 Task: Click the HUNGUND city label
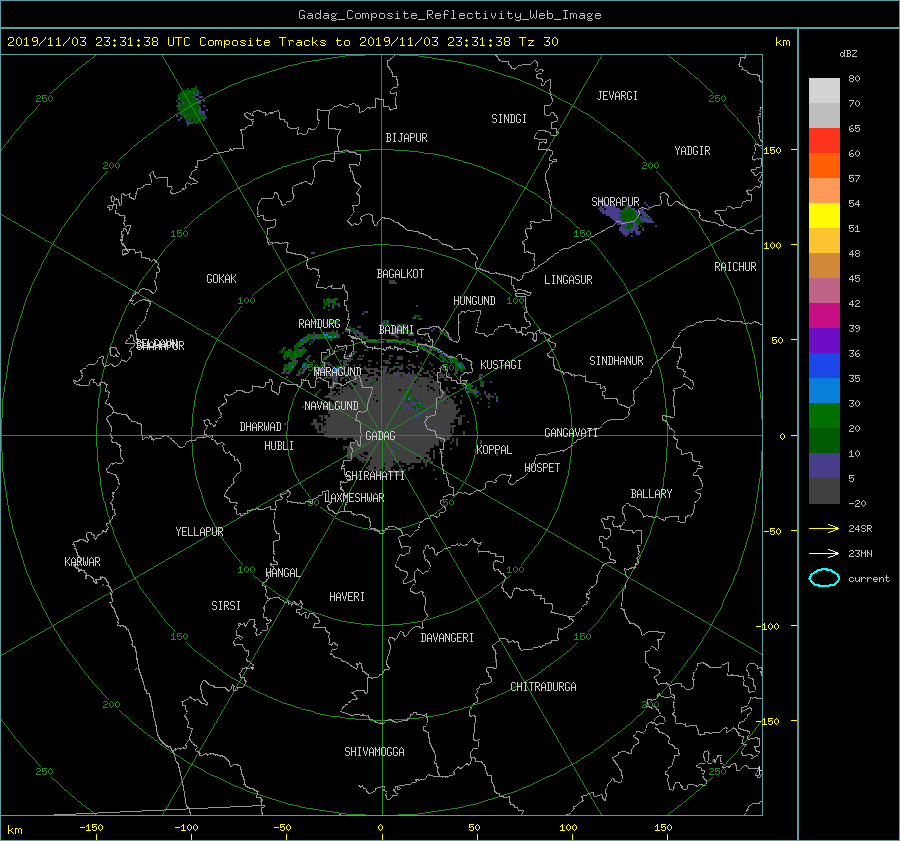coord(474,300)
